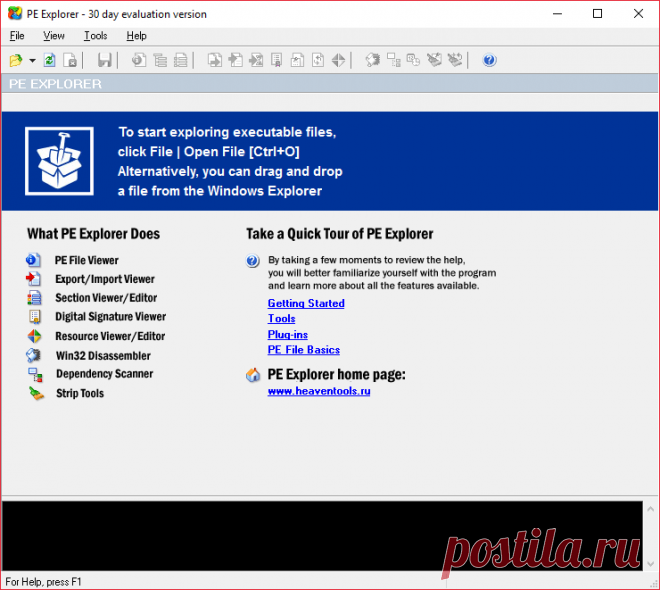The width and height of the screenshot is (660, 590).
Task: Click the Save floppy disk icon
Action: [105, 60]
